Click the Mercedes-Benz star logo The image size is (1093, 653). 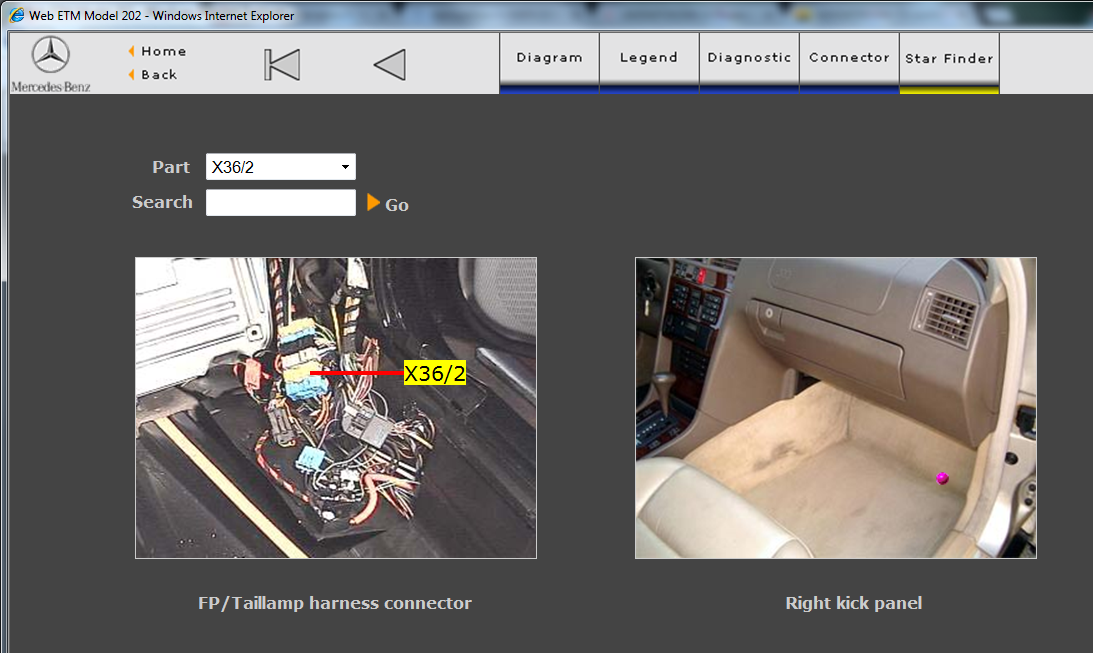(x=51, y=55)
